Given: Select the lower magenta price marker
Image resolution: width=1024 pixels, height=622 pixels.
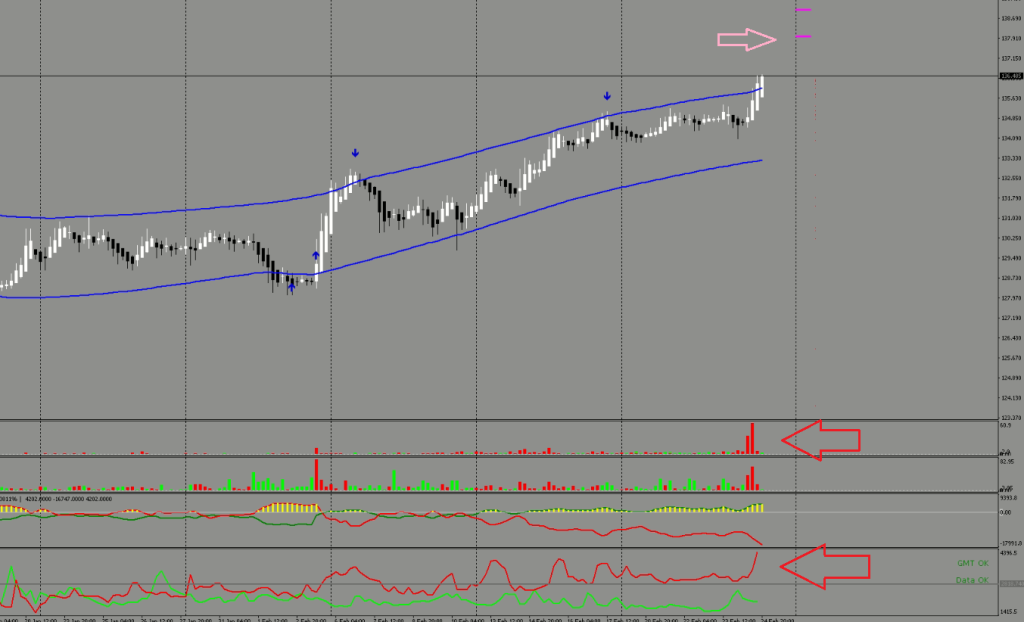Looking at the screenshot, I should pyautogui.click(x=803, y=37).
